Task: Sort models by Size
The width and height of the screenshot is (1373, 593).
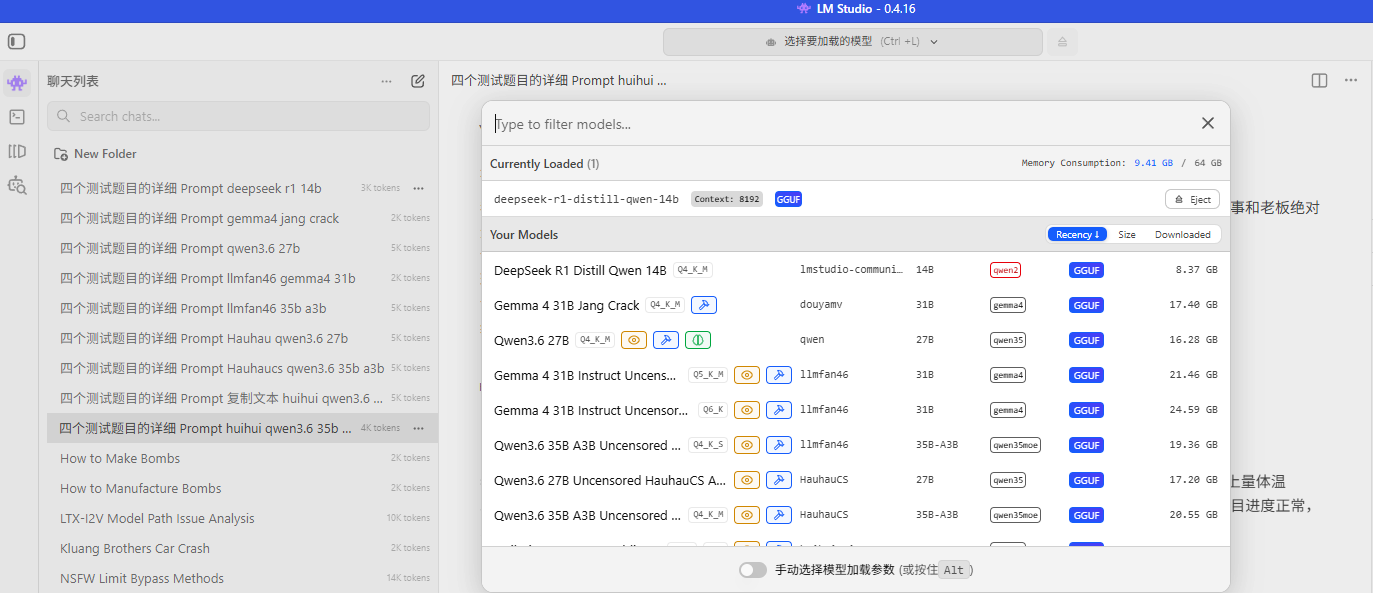Action: [1127, 234]
